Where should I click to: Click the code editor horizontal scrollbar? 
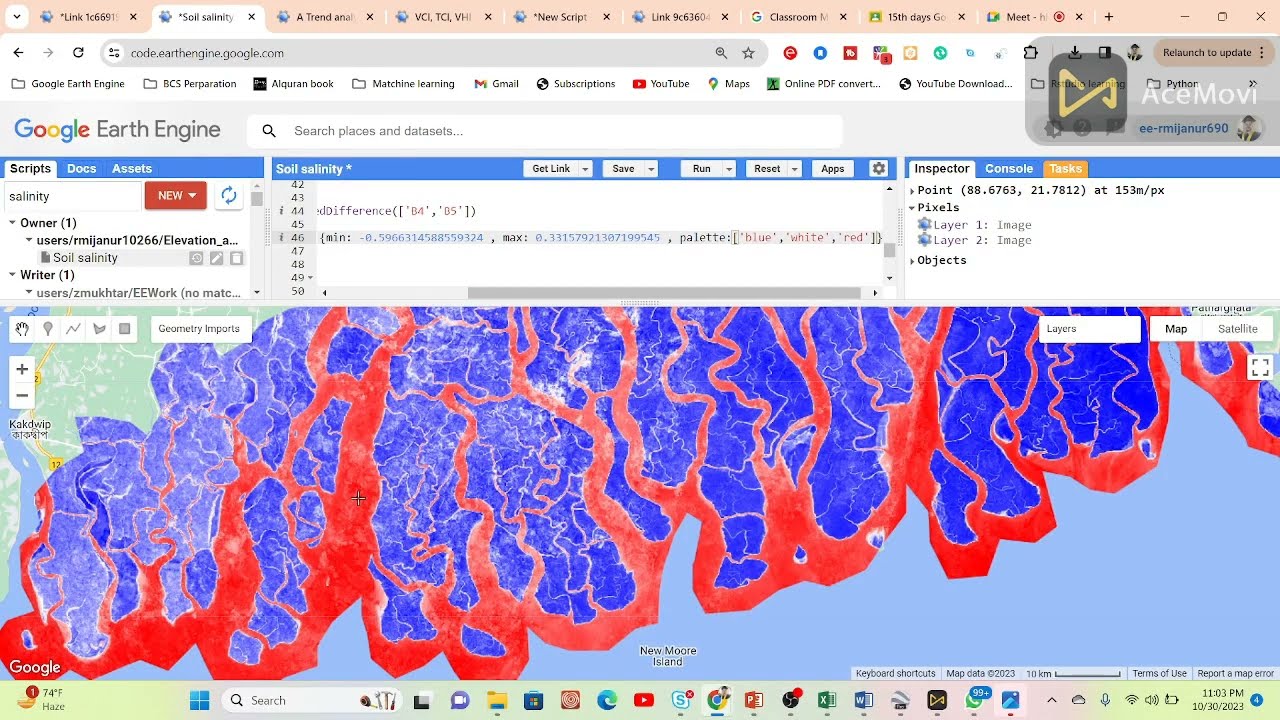click(664, 293)
